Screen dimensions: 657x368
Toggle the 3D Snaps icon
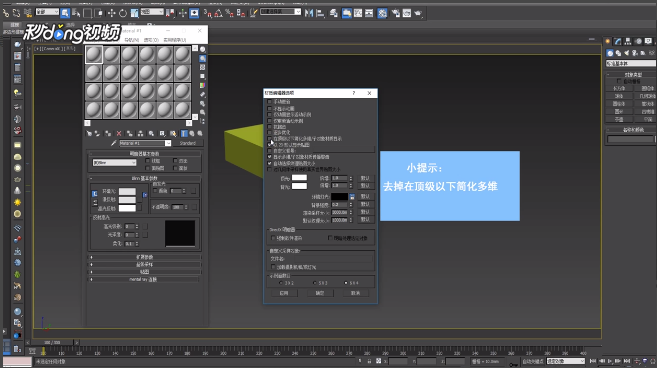click(207, 13)
